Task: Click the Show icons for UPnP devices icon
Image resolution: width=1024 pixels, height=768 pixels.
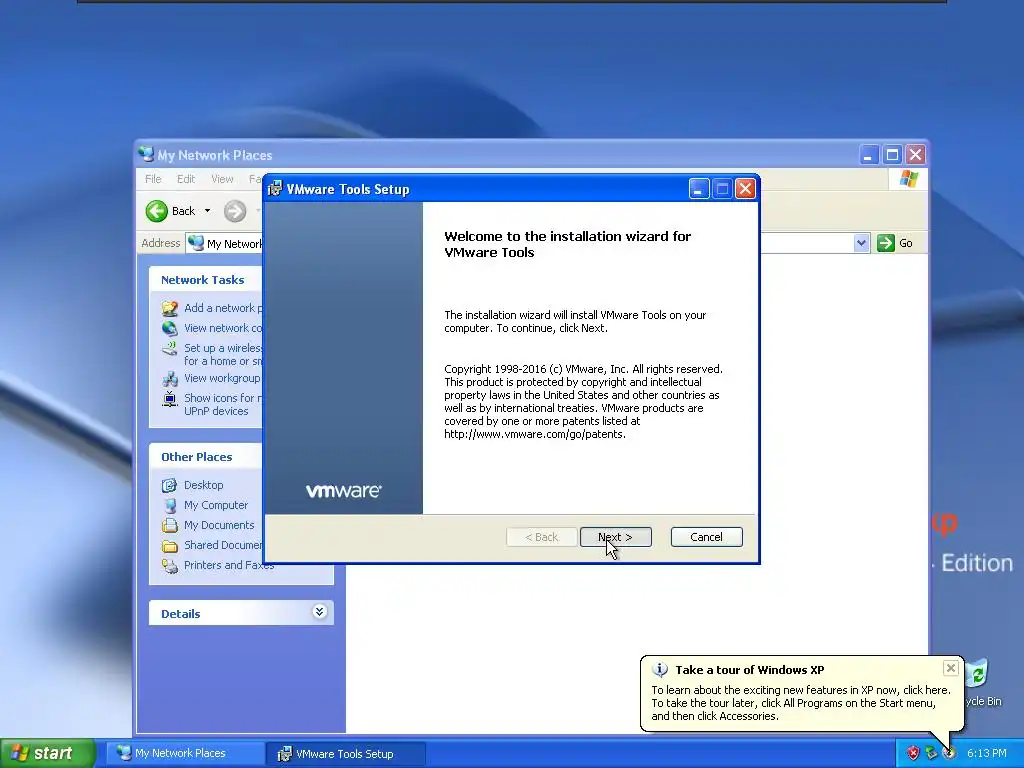Action: click(x=170, y=398)
